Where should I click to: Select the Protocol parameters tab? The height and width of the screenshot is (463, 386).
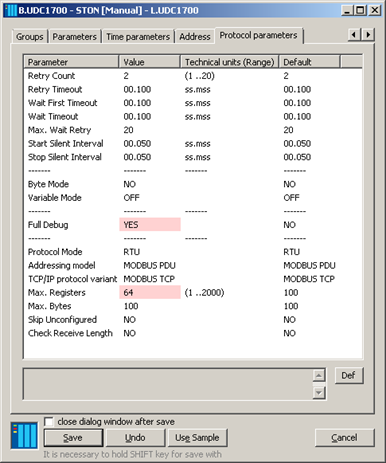258,35
